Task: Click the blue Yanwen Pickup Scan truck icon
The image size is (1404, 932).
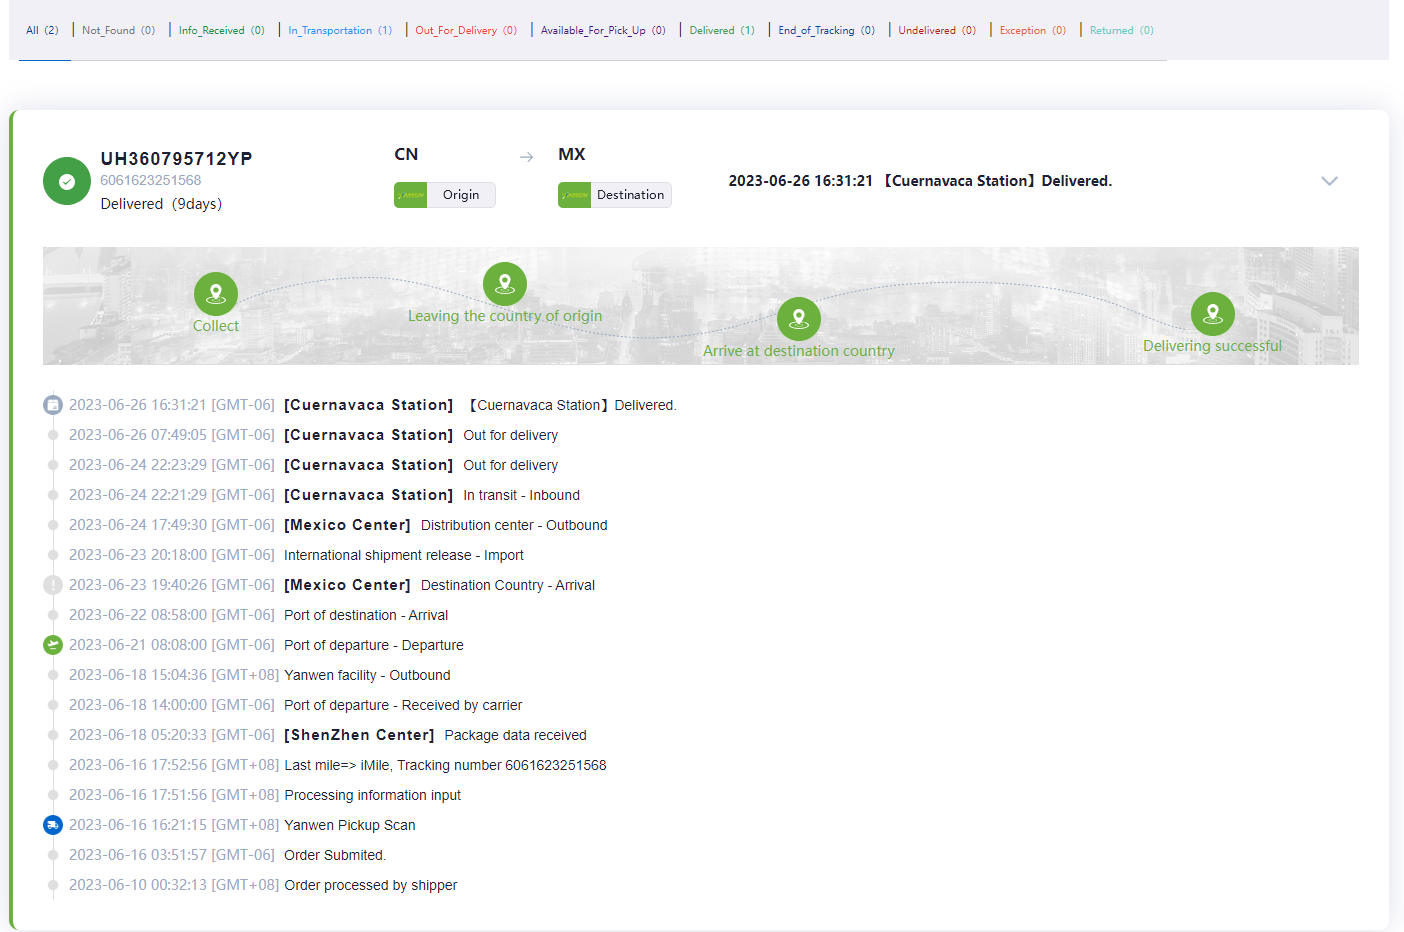Action: (53, 825)
